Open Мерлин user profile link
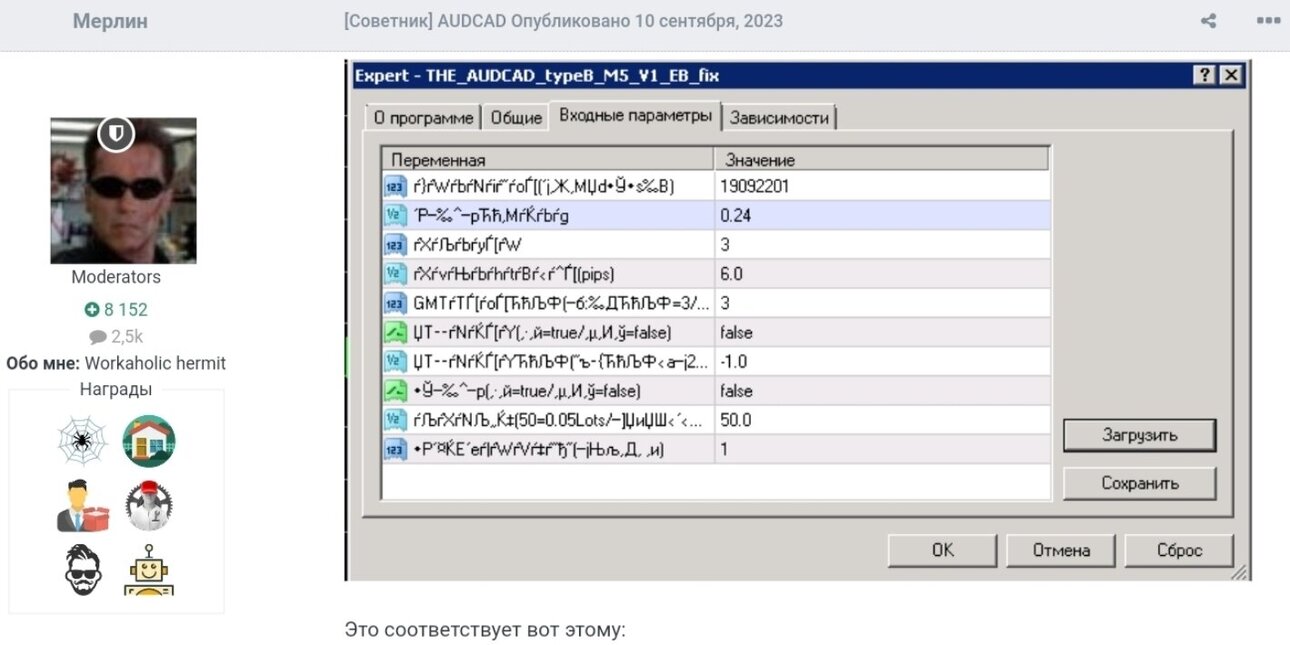 110,21
